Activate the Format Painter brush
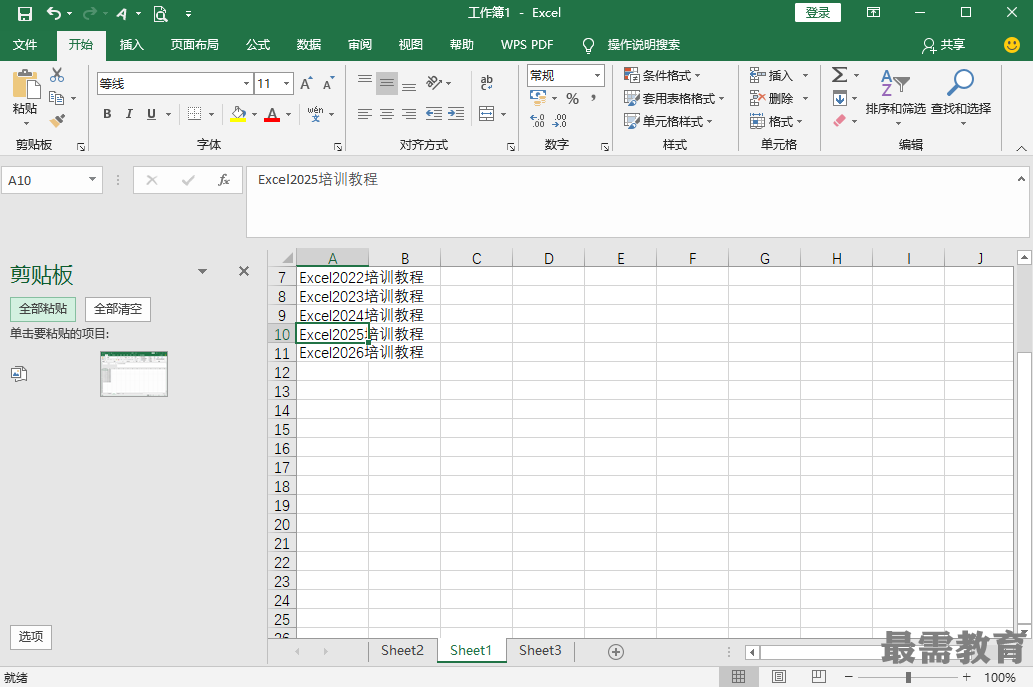The height and width of the screenshot is (687, 1033). pos(57,121)
